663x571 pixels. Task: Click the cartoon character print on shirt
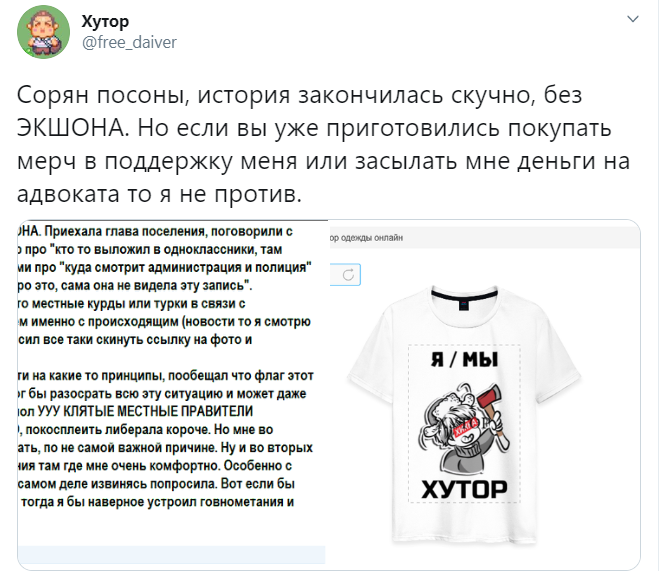coord(464,427)
